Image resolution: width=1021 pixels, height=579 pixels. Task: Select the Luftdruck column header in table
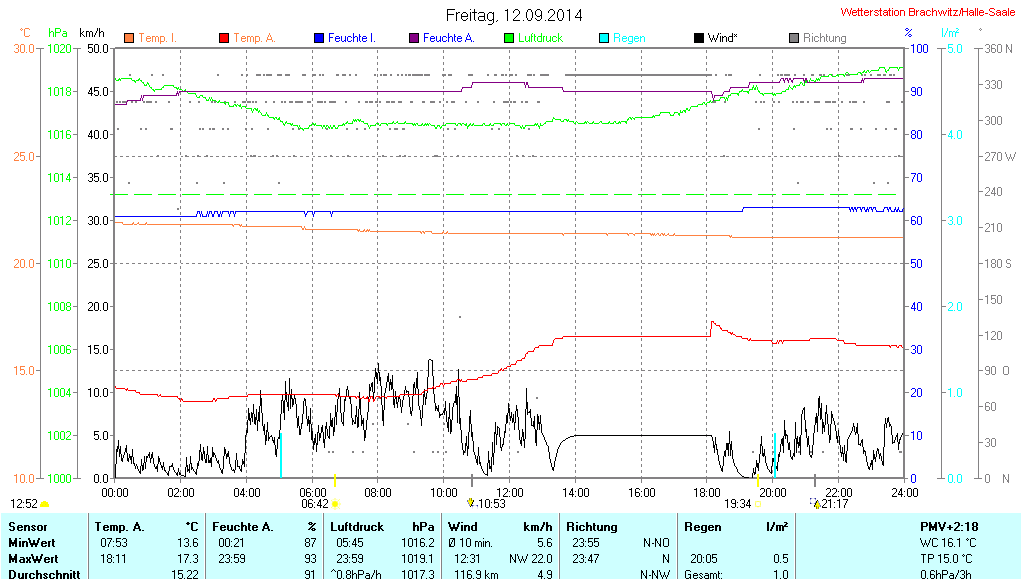point(357,526)
